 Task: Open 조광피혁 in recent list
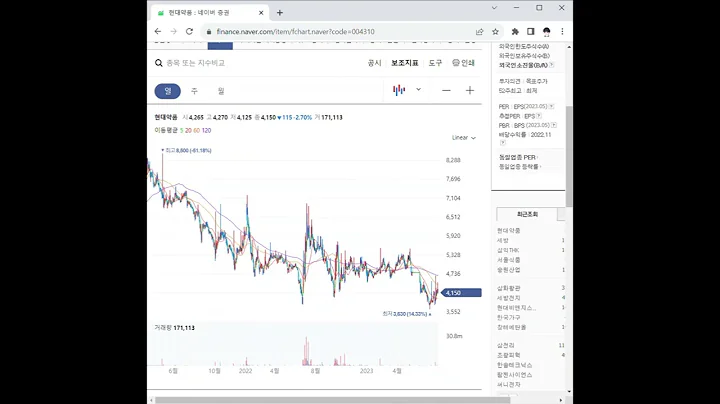point(509,355)
